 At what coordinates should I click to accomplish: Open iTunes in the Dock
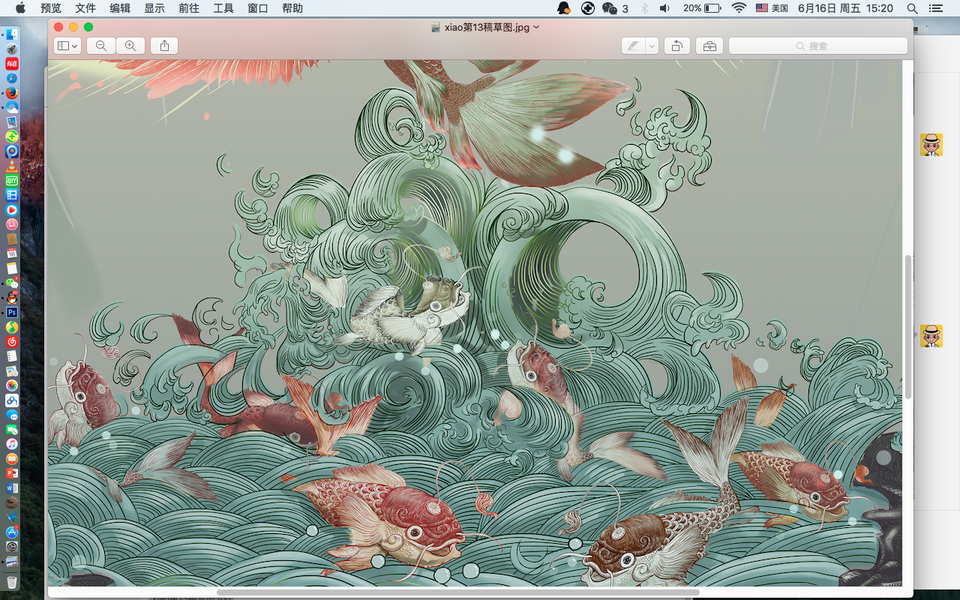click(x=12, y=444)
